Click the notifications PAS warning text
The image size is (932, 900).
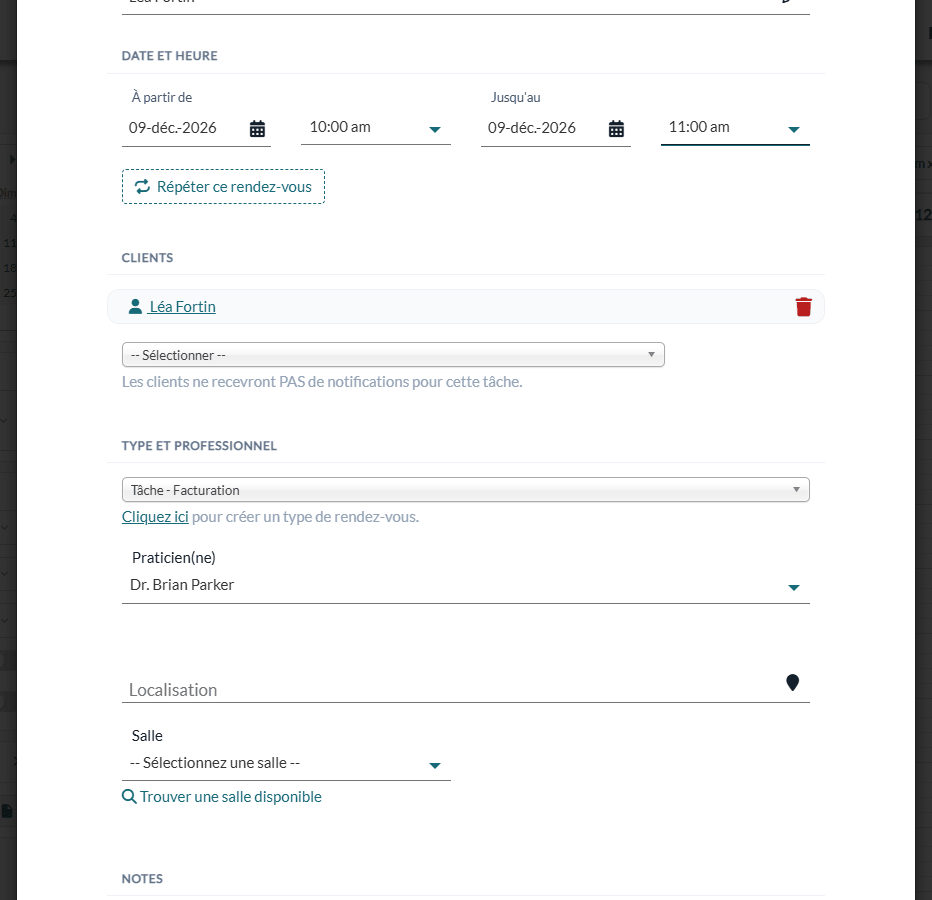[322, 382]
